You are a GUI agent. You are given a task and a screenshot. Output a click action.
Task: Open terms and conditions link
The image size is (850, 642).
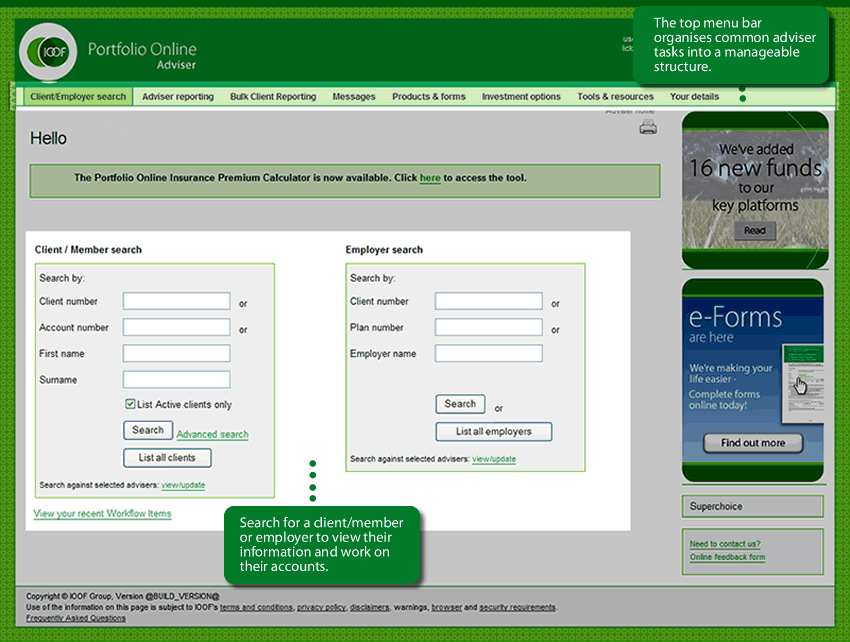(256, 607)
